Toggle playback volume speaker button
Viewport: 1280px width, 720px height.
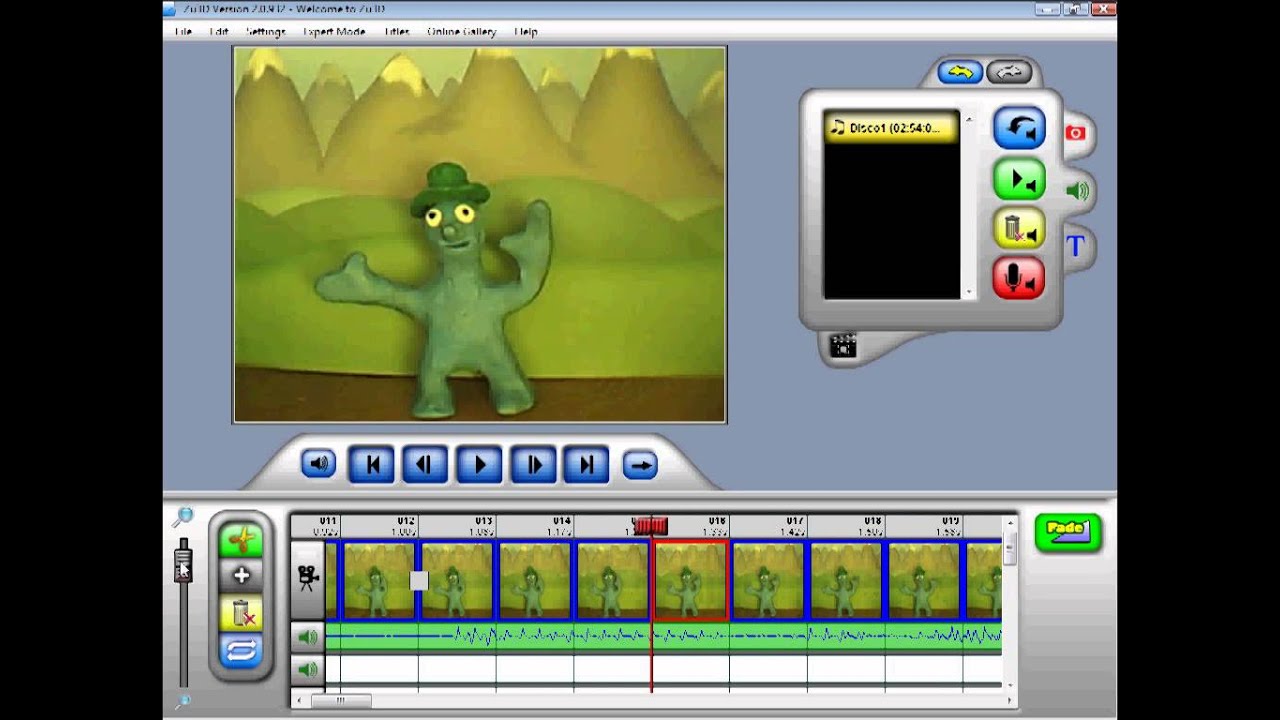tap(318, 464)
